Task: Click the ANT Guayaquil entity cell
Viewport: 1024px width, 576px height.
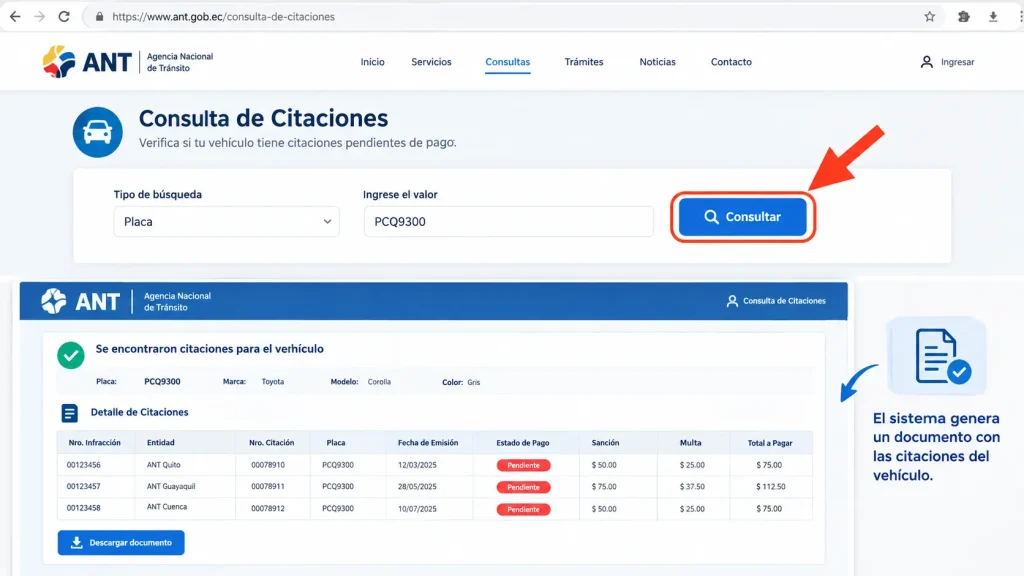Action: 171,487
